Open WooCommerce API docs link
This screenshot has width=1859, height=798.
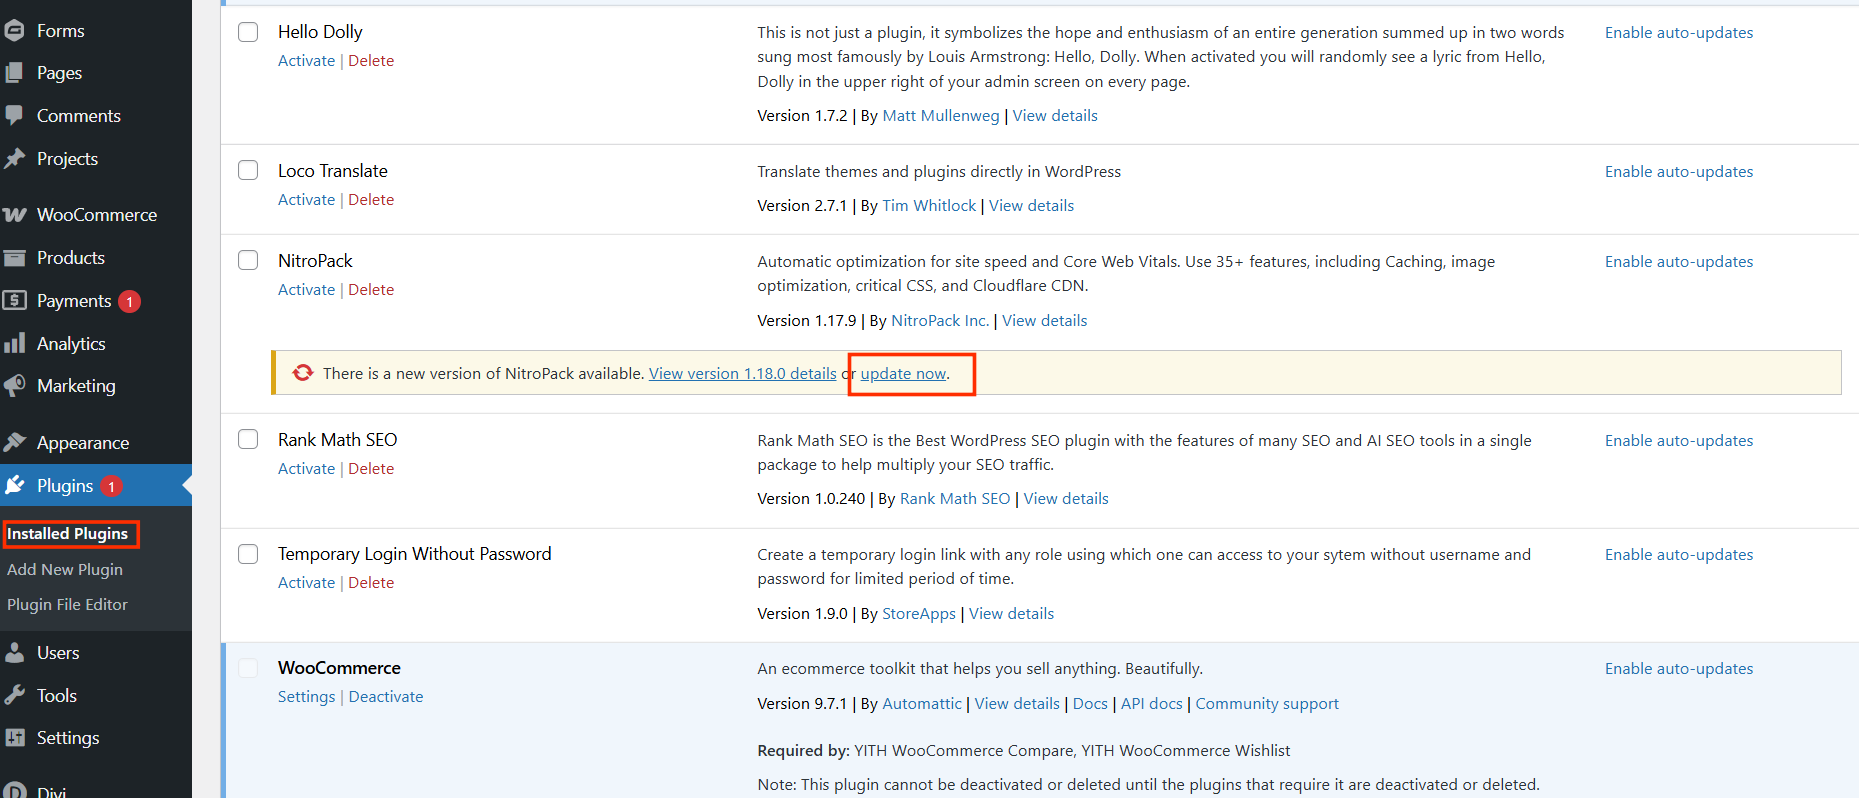click(1152, 703)
